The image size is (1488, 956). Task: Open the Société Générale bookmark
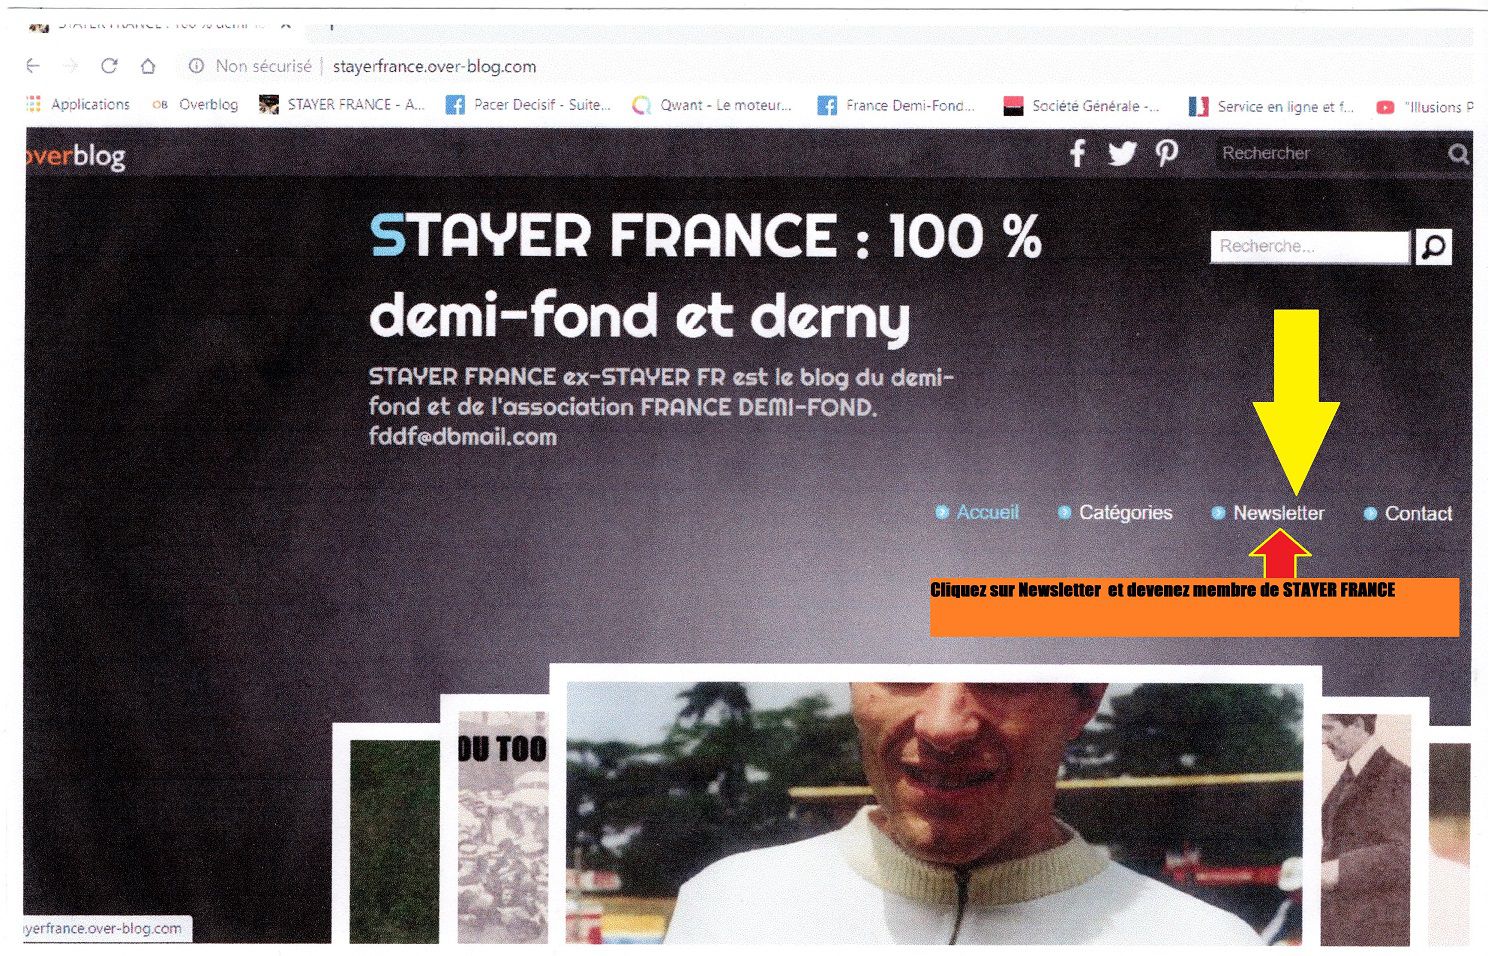[1082, 106]
